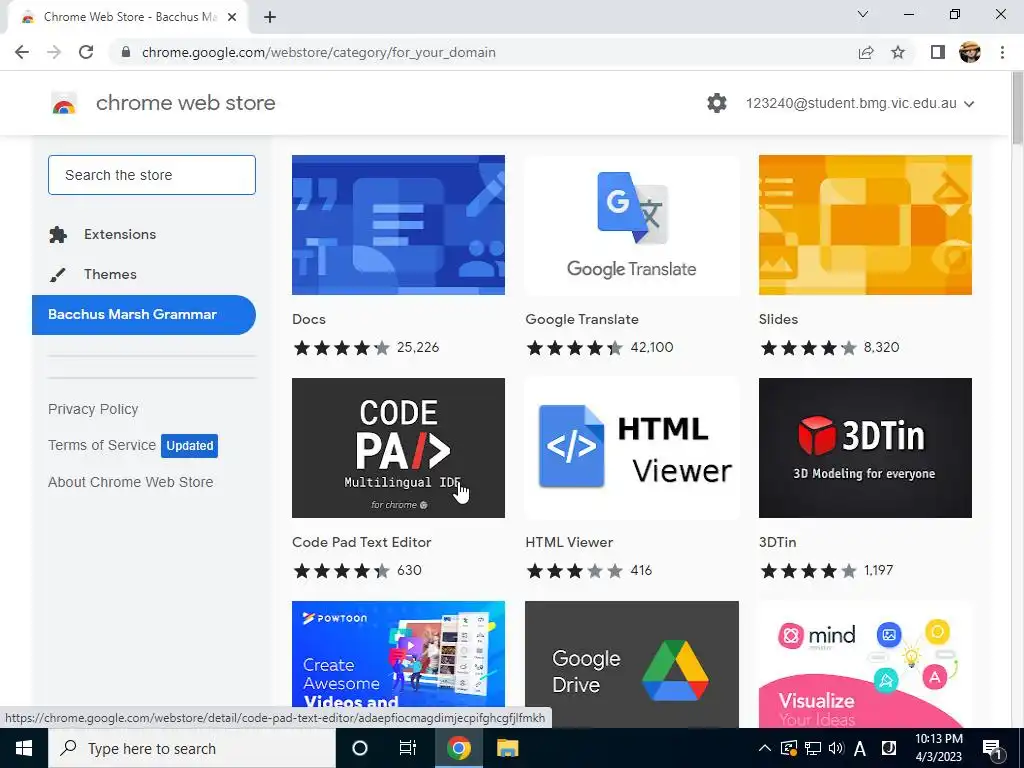
Task: Select the Bacchus Marsh Grammar category
Action: click(x=144, y=315)
